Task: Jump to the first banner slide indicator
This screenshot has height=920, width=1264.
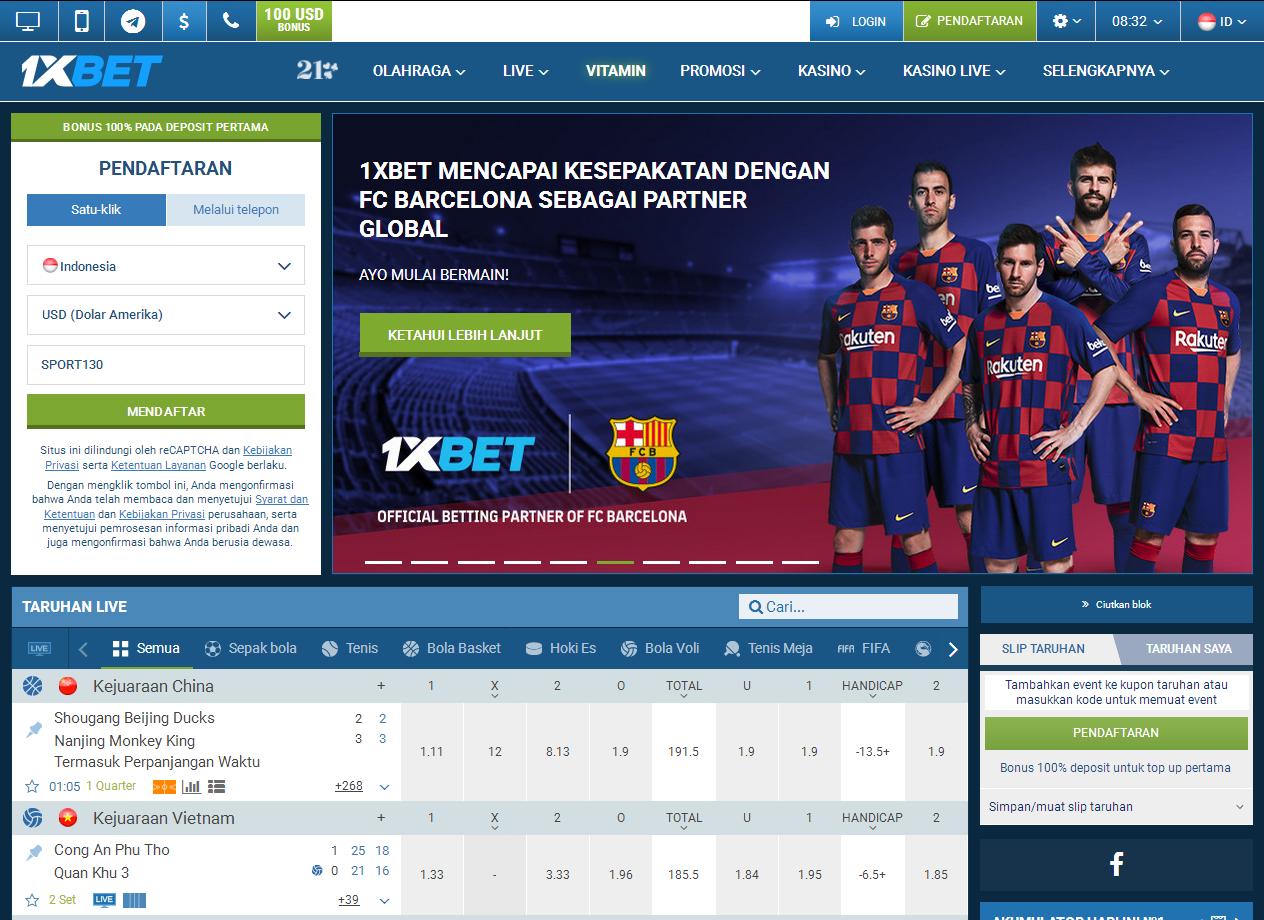Action: tap(383, 562)
